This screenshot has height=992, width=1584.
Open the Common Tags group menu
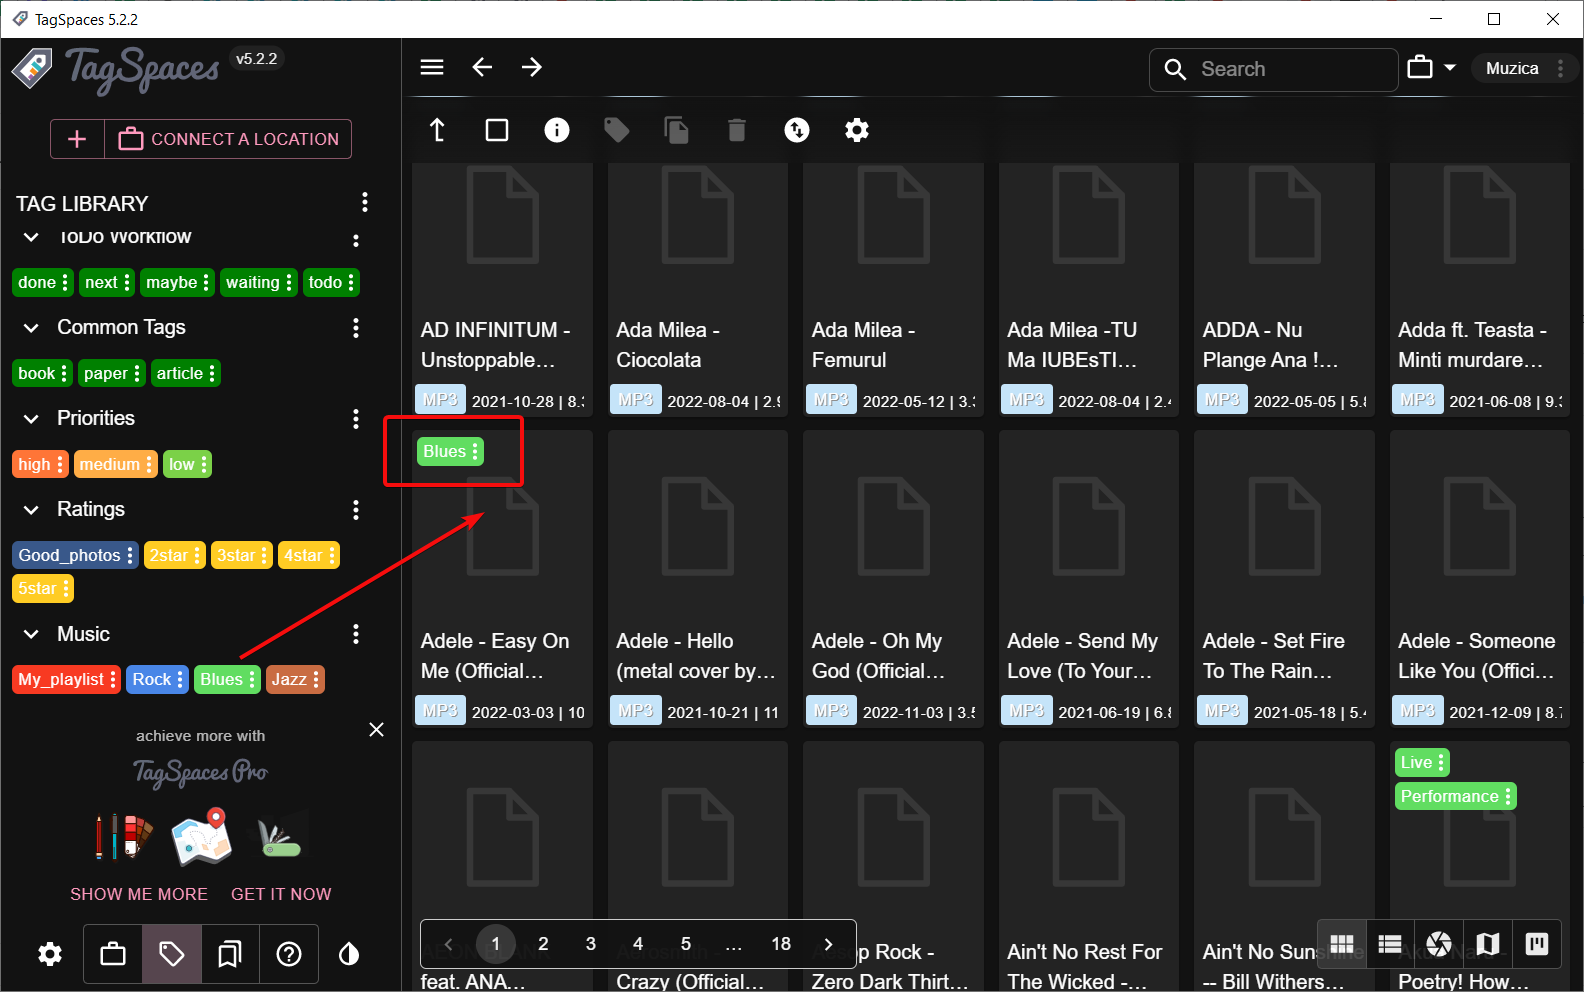[356, 328]
